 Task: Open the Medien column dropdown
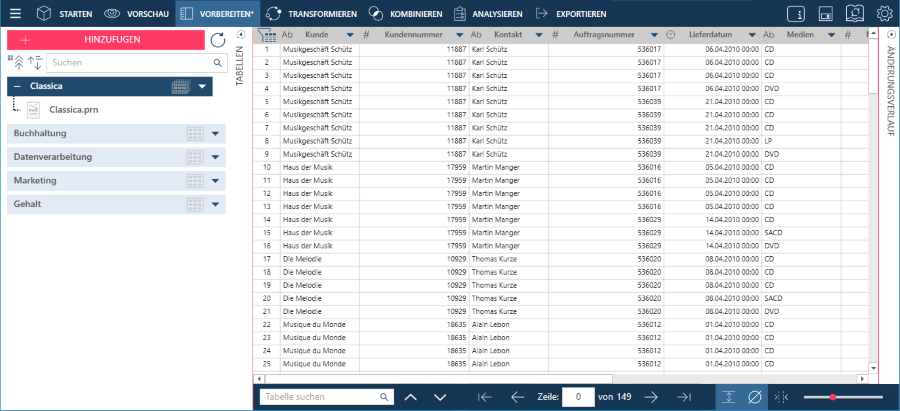click(x=832, y=35)
